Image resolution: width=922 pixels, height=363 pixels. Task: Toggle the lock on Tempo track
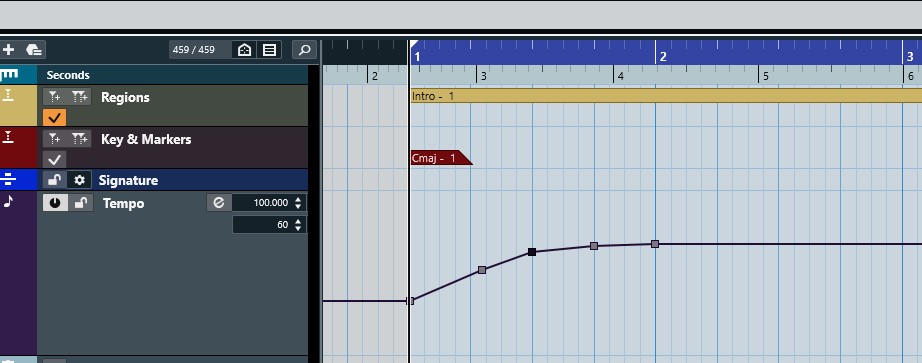[81, 203]
